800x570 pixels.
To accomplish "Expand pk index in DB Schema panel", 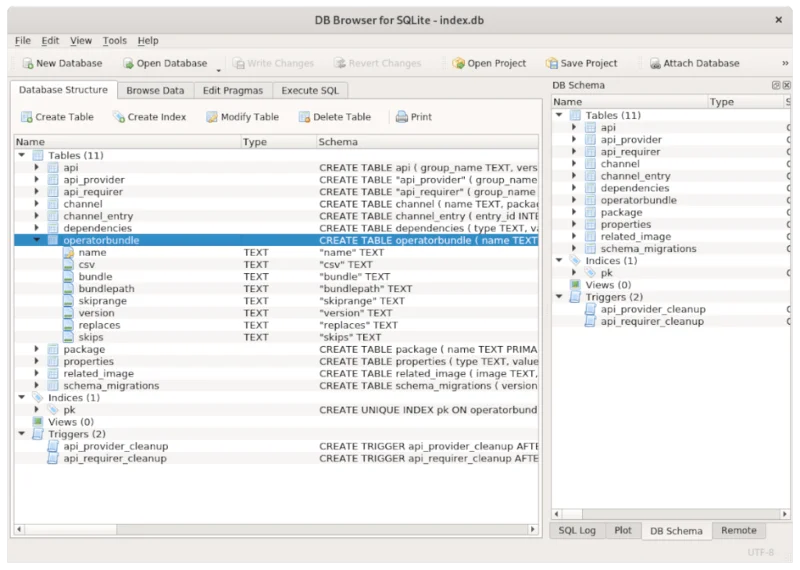I will coord(574,272).
